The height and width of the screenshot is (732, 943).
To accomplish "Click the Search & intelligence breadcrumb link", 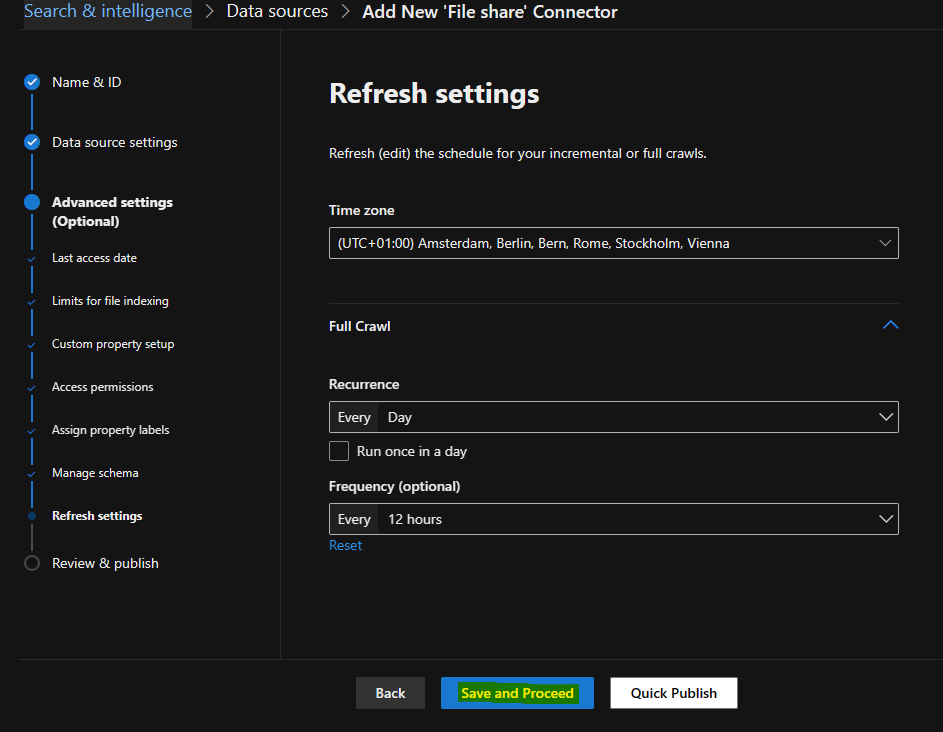I will tap(108, 11).
